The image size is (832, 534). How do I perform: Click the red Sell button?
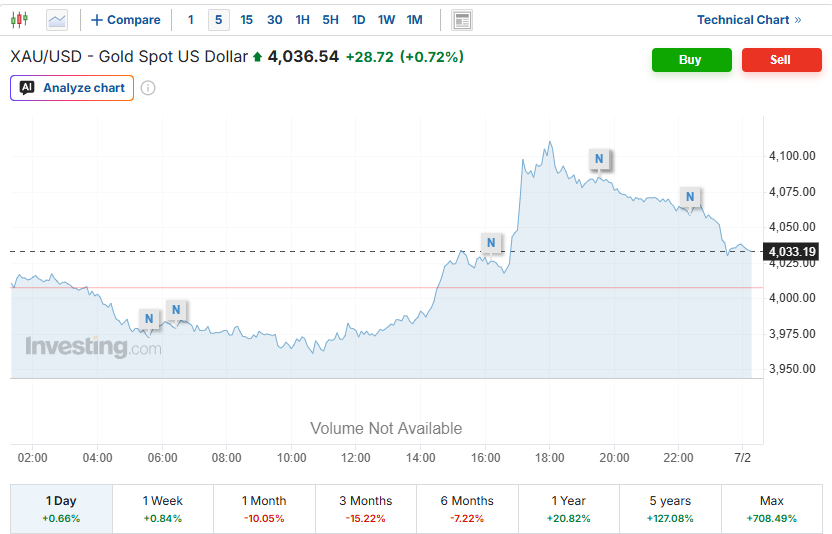(x=782, y=60)
